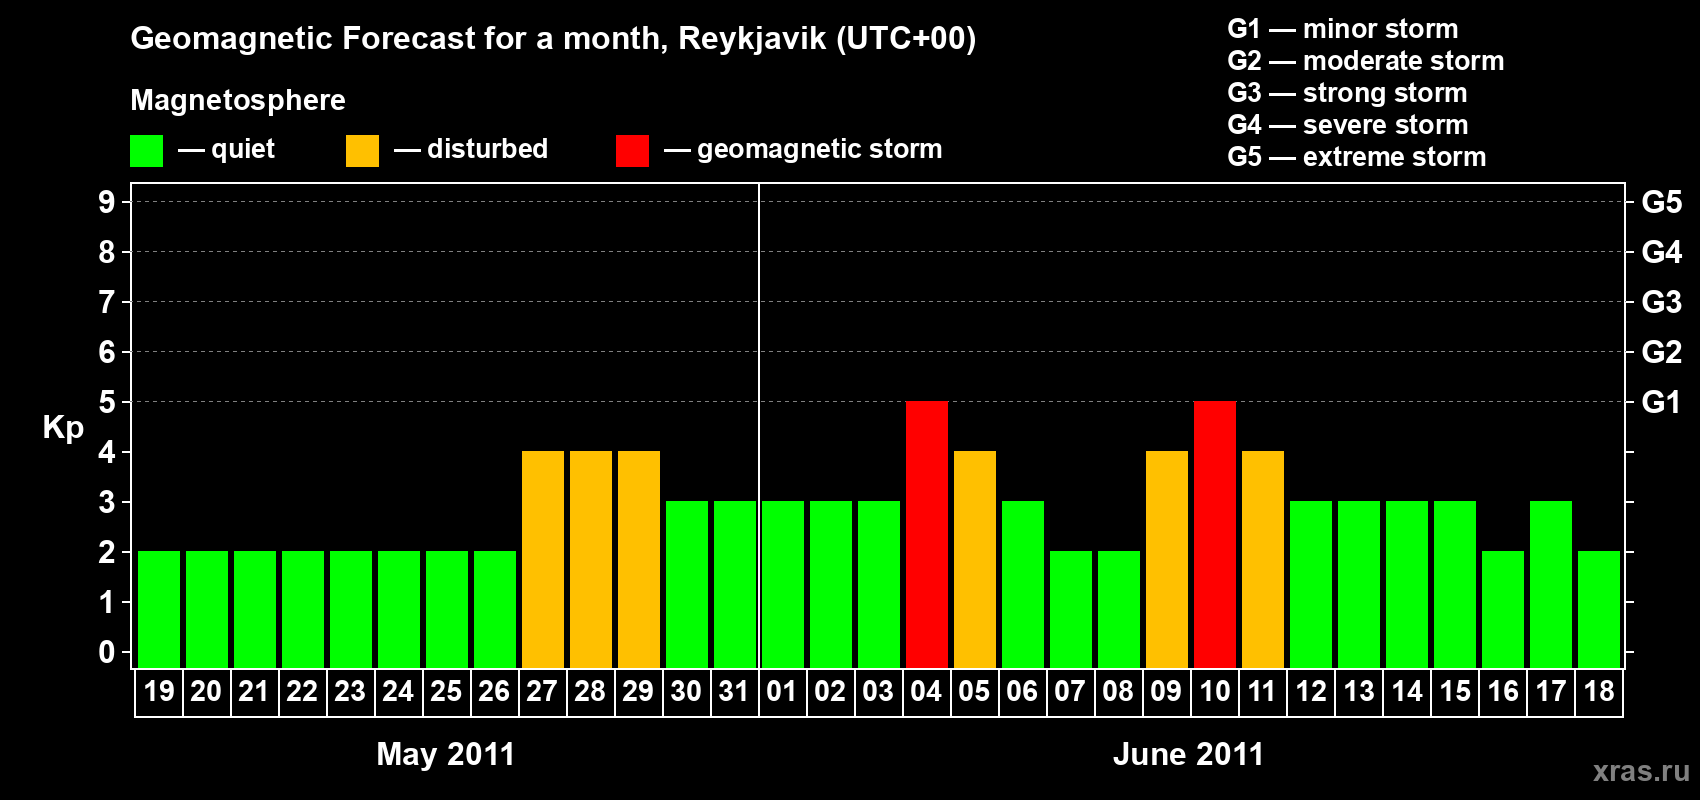Click the June 2011 month label
The height and width of the screenshot is (800, 1700).
coord(1189,754)
